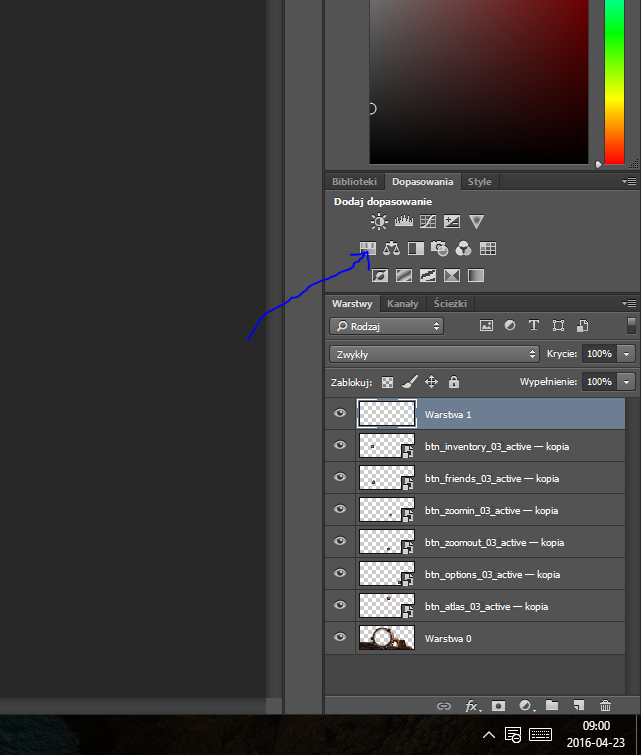Add an Exposure adjustment layer

click(452, 221)
